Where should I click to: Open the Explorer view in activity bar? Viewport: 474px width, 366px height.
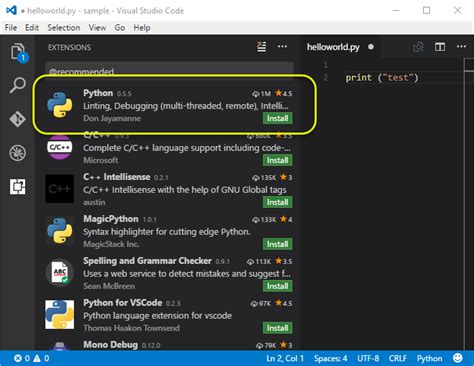tap(18, 53)
